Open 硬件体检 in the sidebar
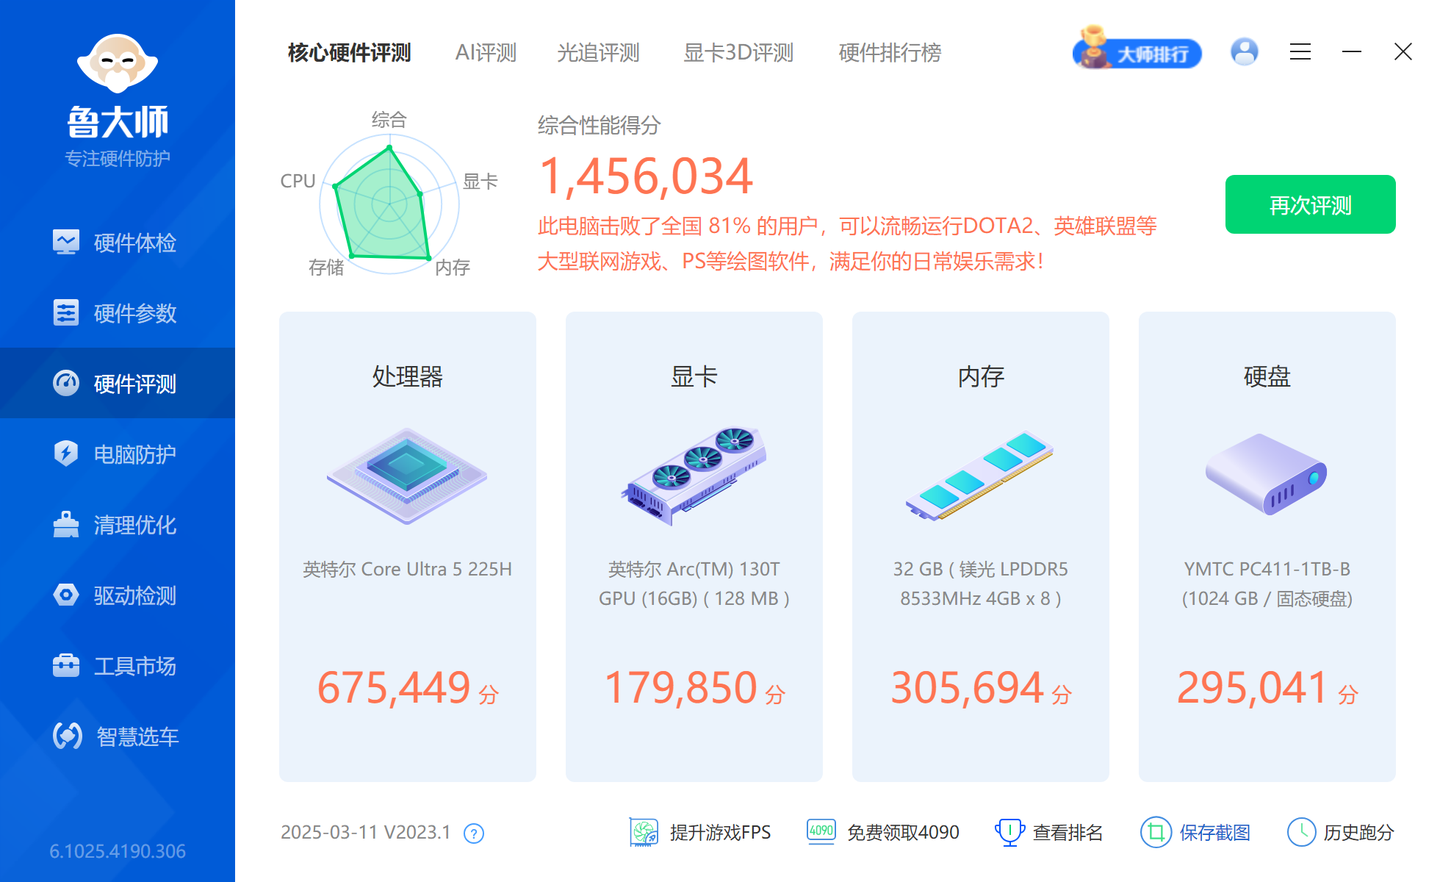 pyautogui.click(x=117, y=243)
